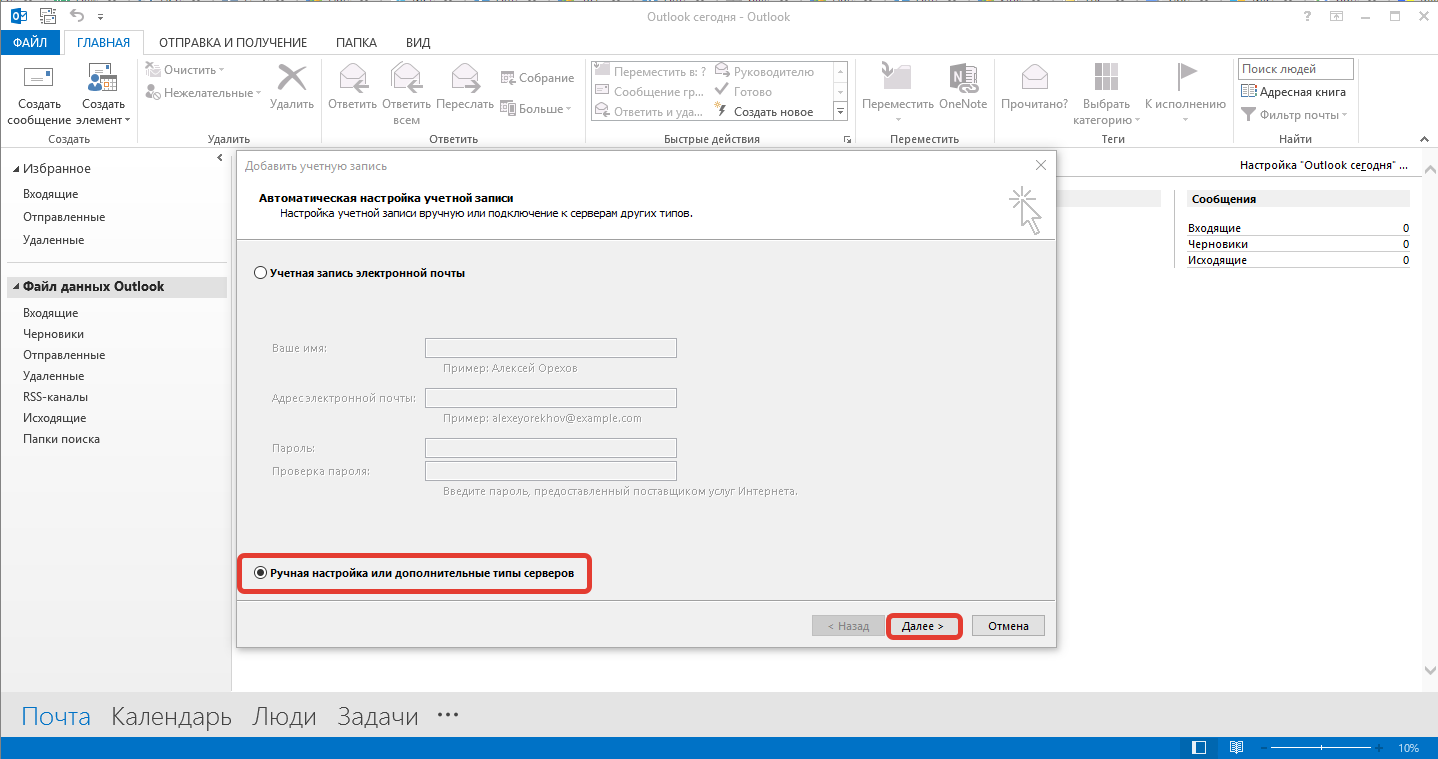Open Address book (Адресная книга)

click(x=1294, y=91)
